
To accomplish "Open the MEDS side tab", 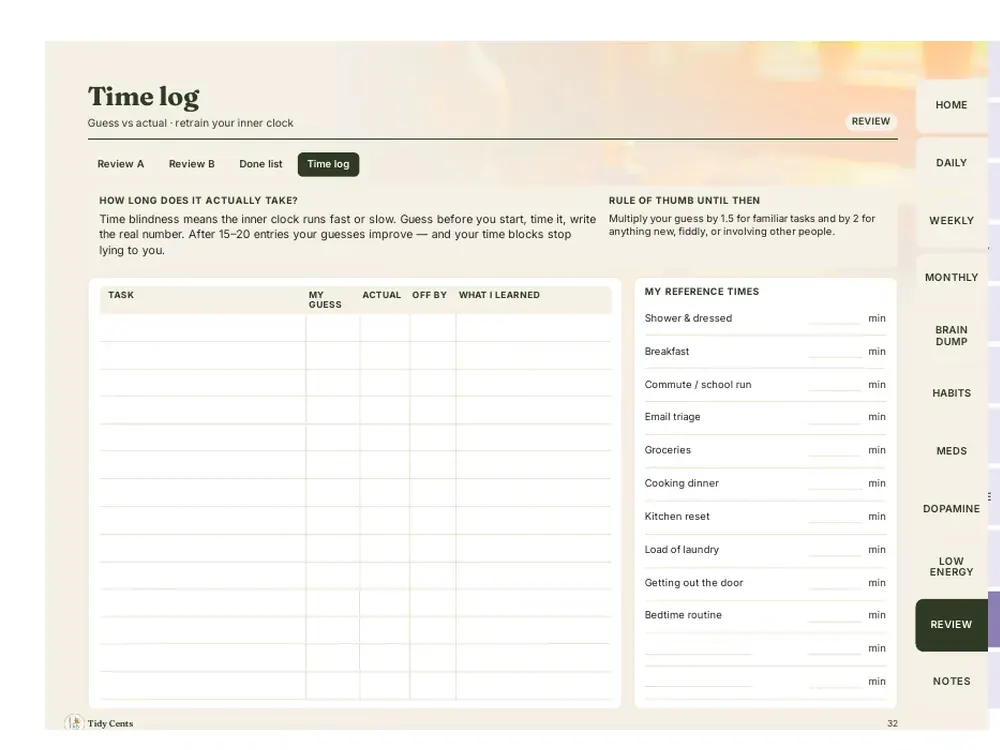I will click(x=952, y=451).
